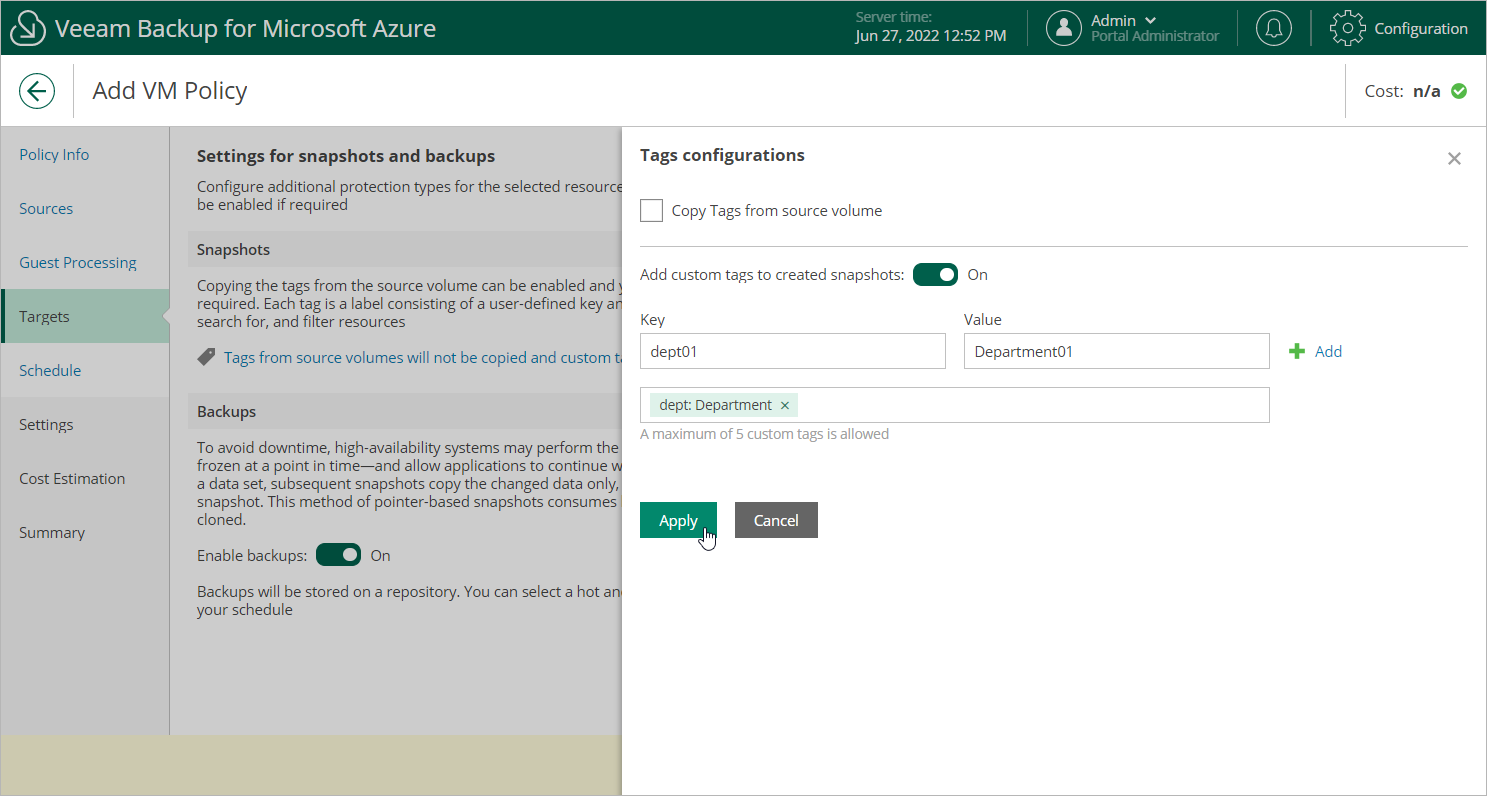The image size is (1487, 796).
Task: Click the Configuration gear icon
Action: (1347, 28)
